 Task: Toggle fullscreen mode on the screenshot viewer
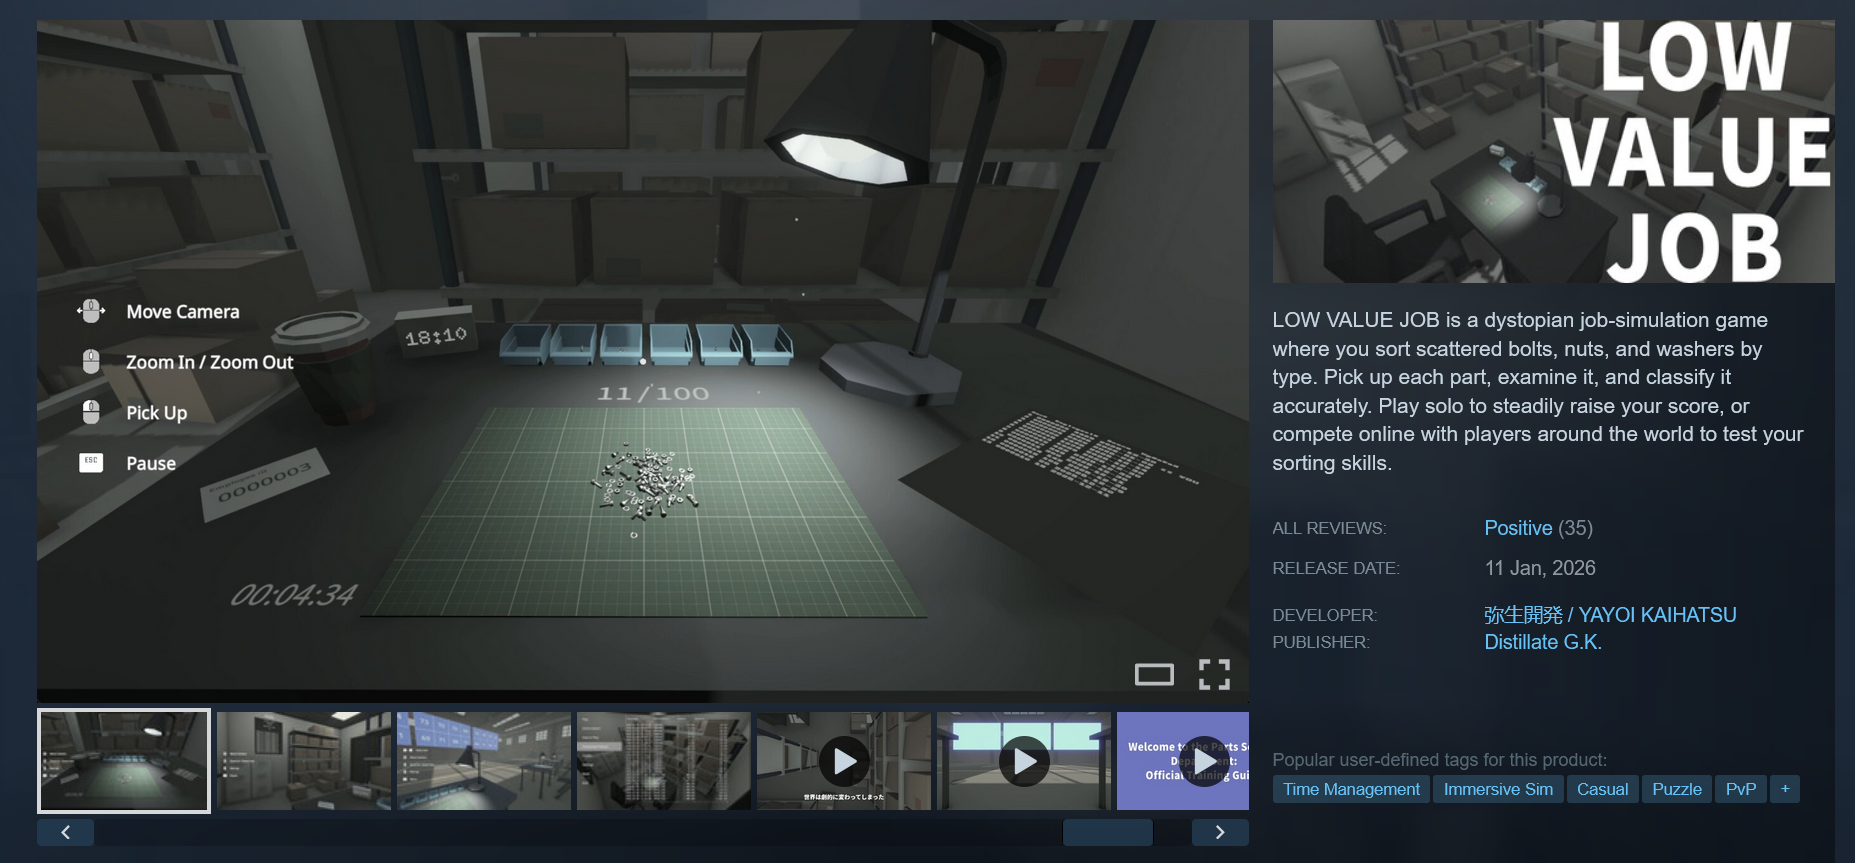coord(1214,675)
